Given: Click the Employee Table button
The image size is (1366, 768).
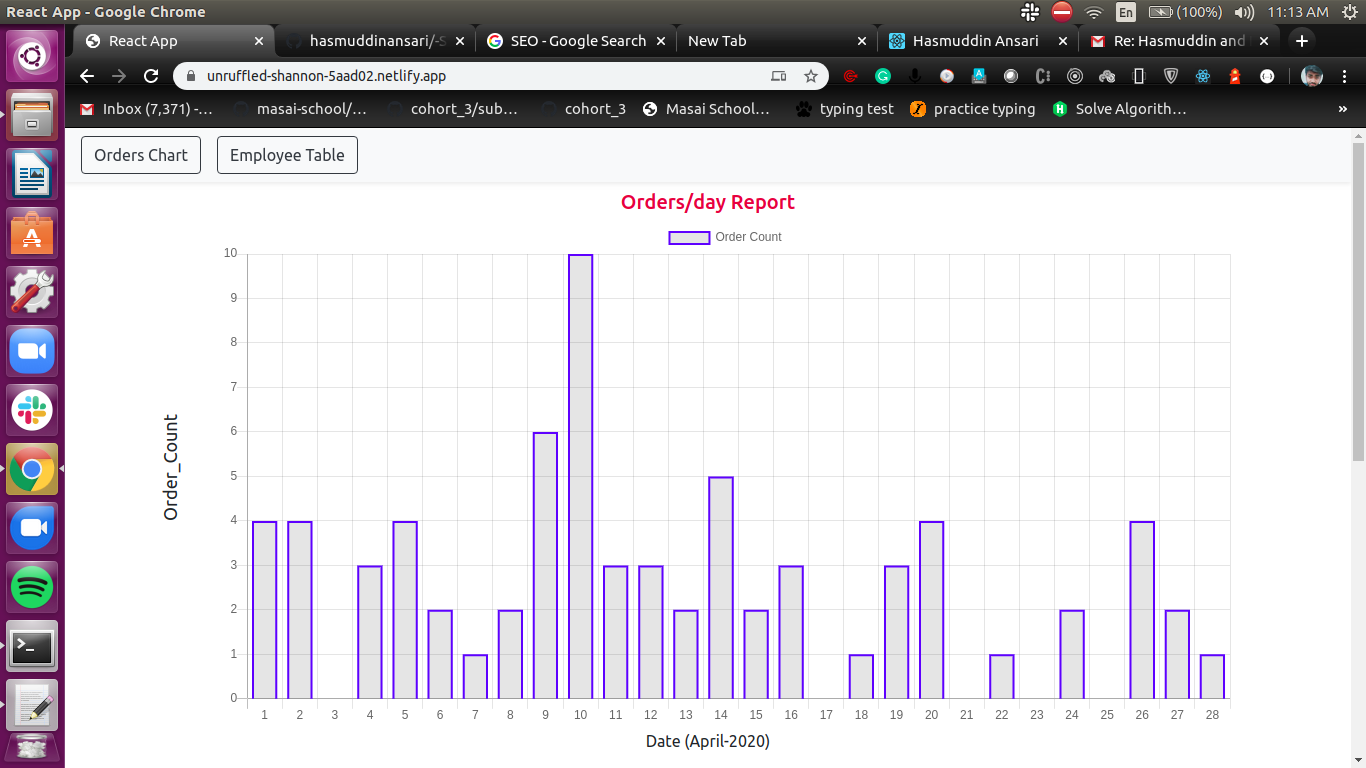Looking at the screenshot, I should point(287,155).
